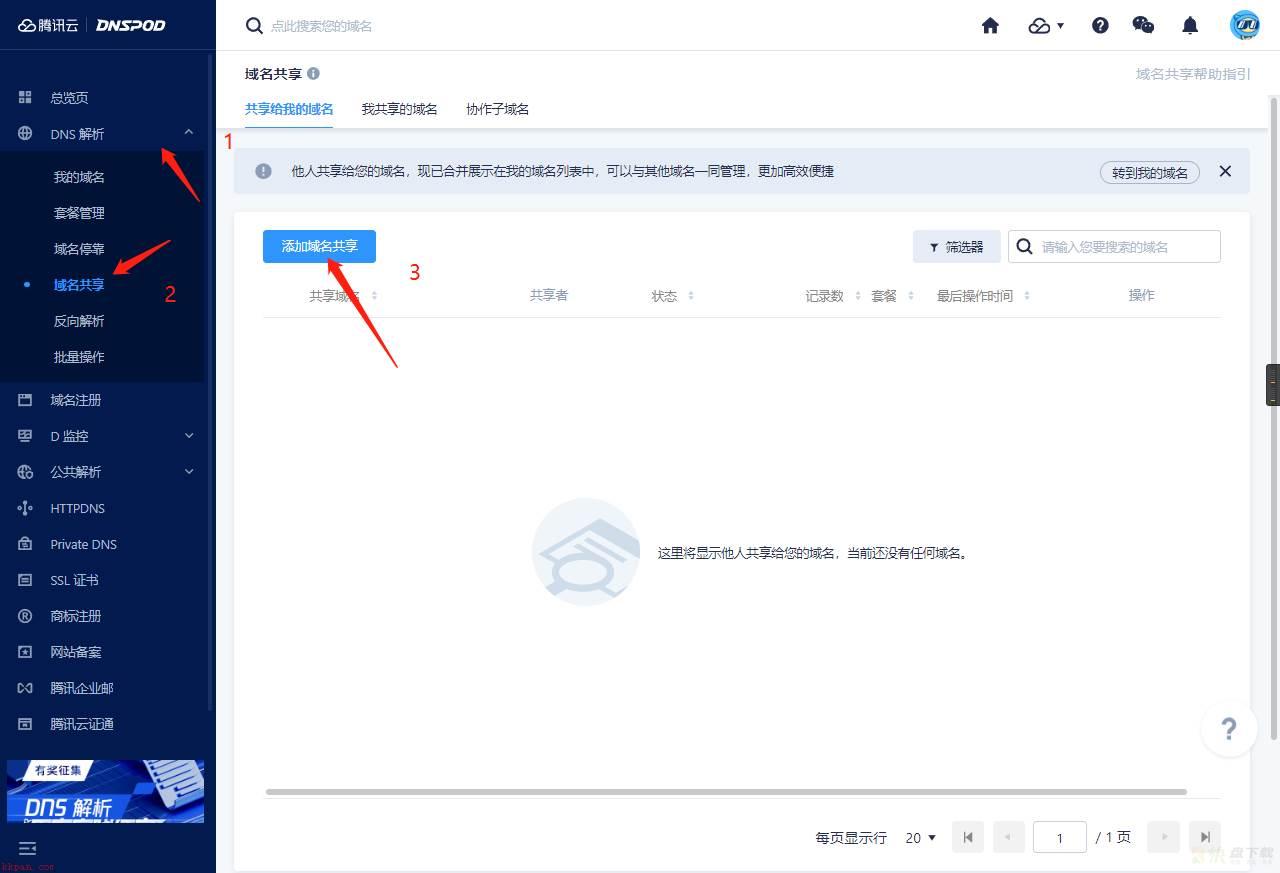This screenshot has height=873, width=1280.
Task: Click the HTTPDNS icon in sidebar
Action: 25,508
